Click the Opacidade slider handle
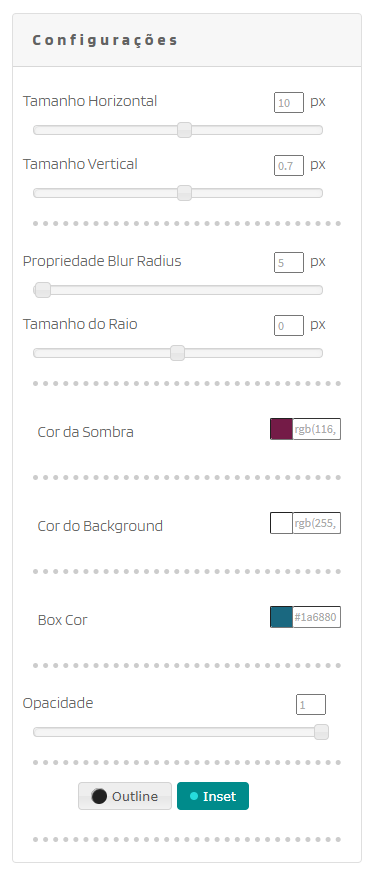Viewport: 373px width, 877px height. [321, 732]
